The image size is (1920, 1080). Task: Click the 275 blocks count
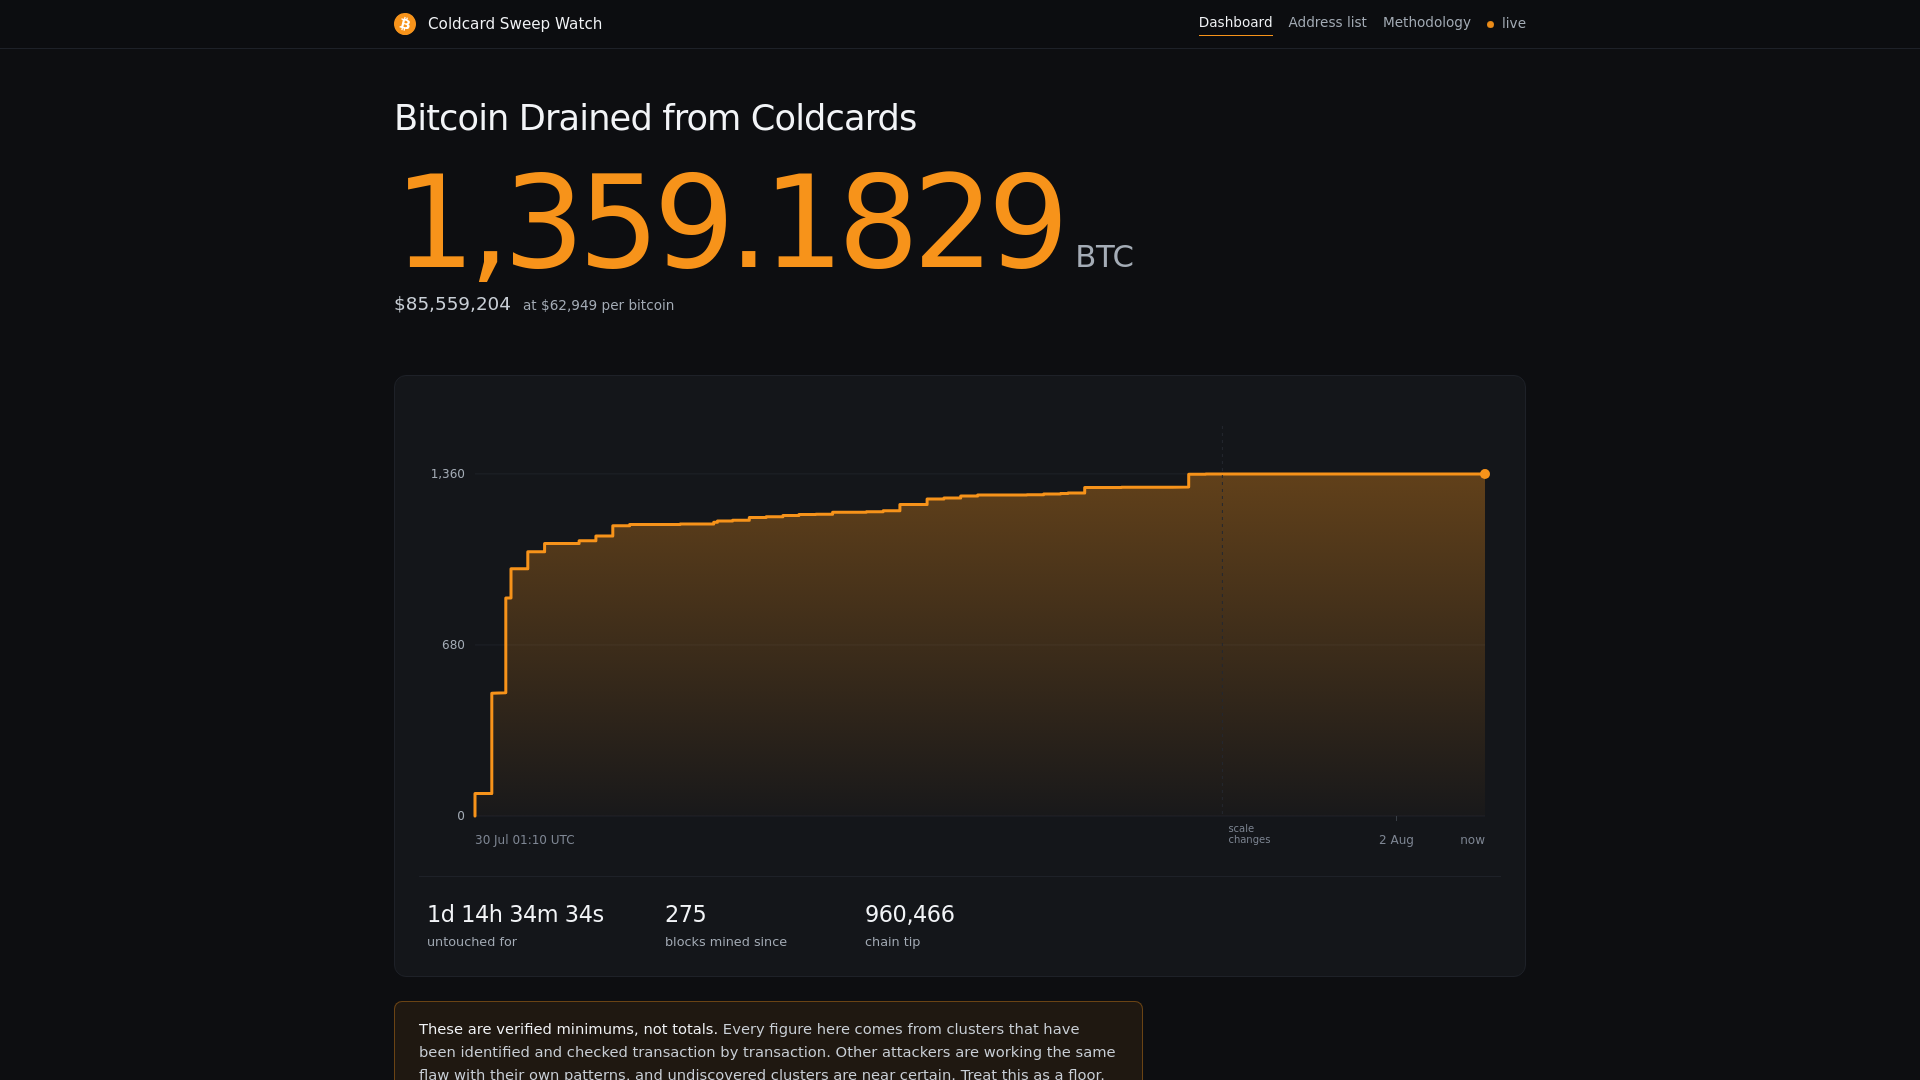point(686,915)
